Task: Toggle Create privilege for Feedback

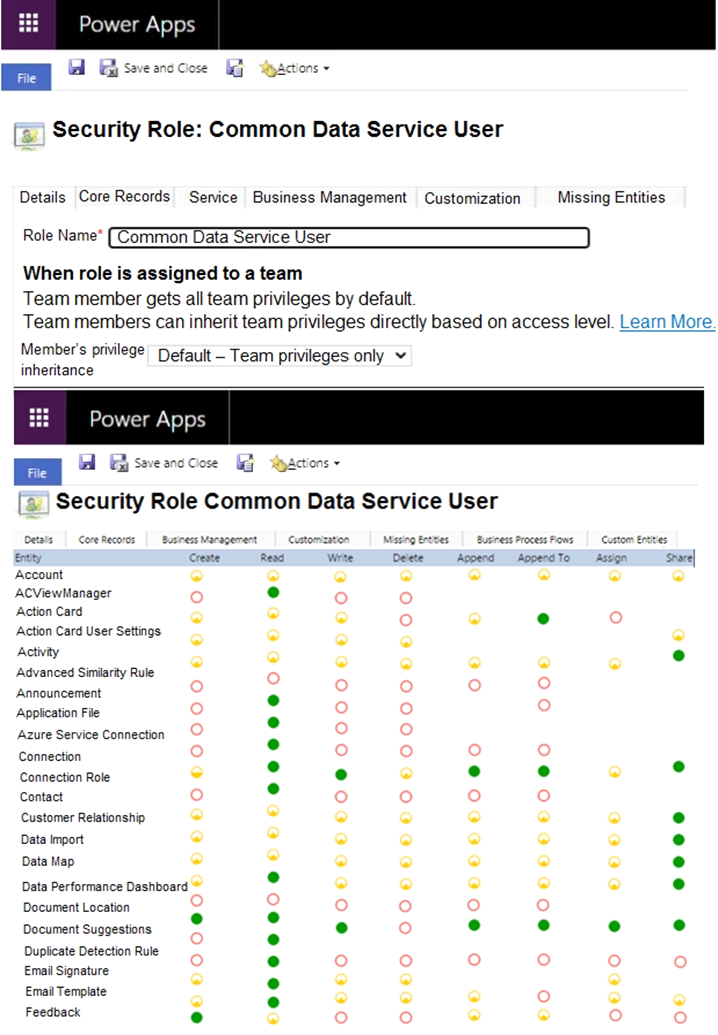Action: pos(197,1017)
